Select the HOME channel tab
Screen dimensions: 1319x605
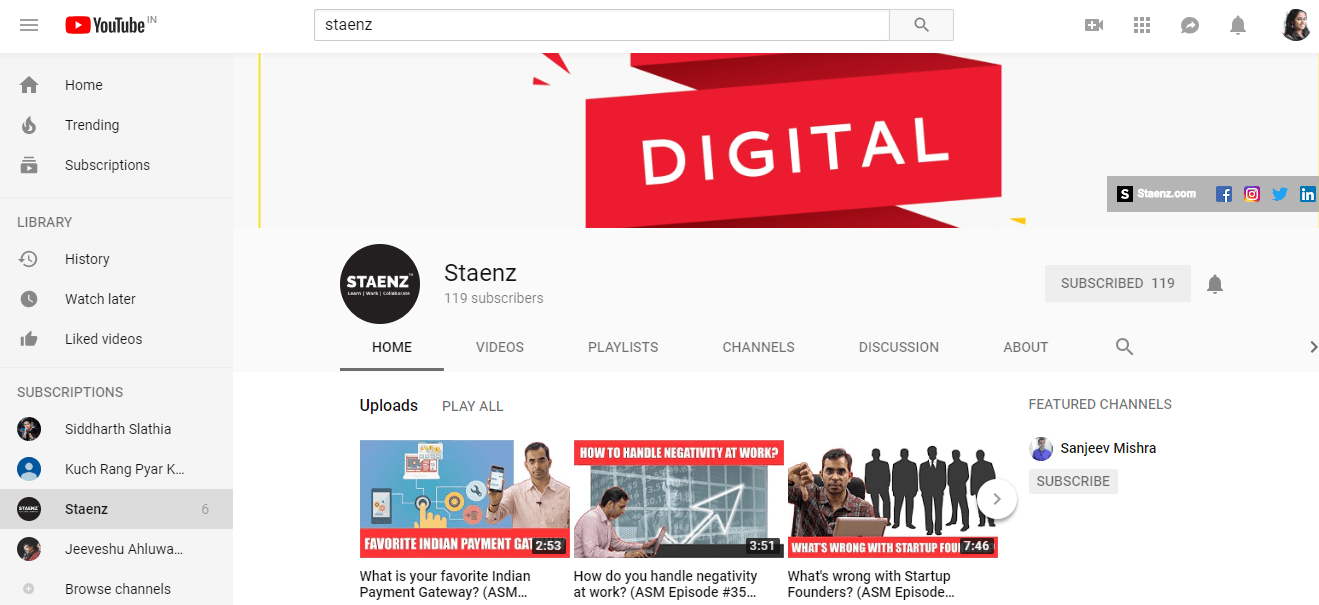click(x=392, y=347)
